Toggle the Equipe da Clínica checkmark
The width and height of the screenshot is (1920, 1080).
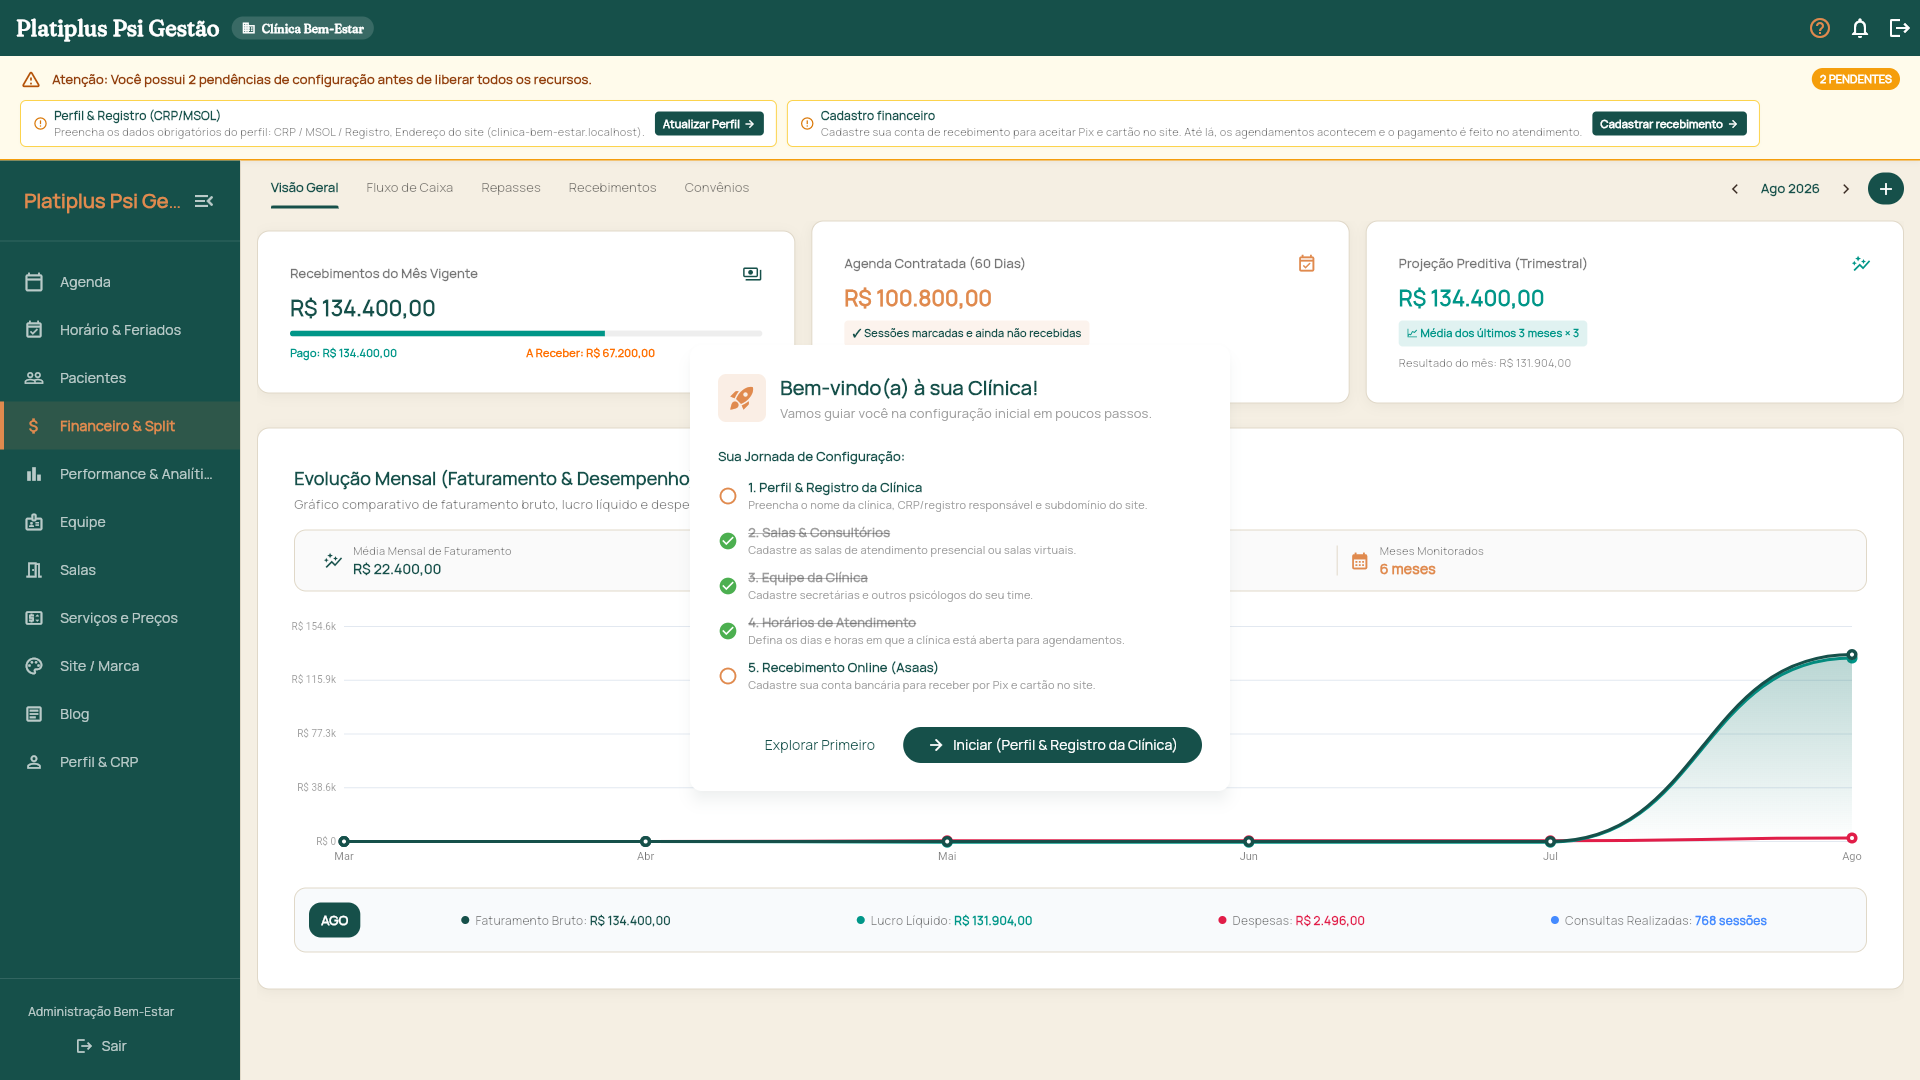pyautogui.click(x=728, y=586)
